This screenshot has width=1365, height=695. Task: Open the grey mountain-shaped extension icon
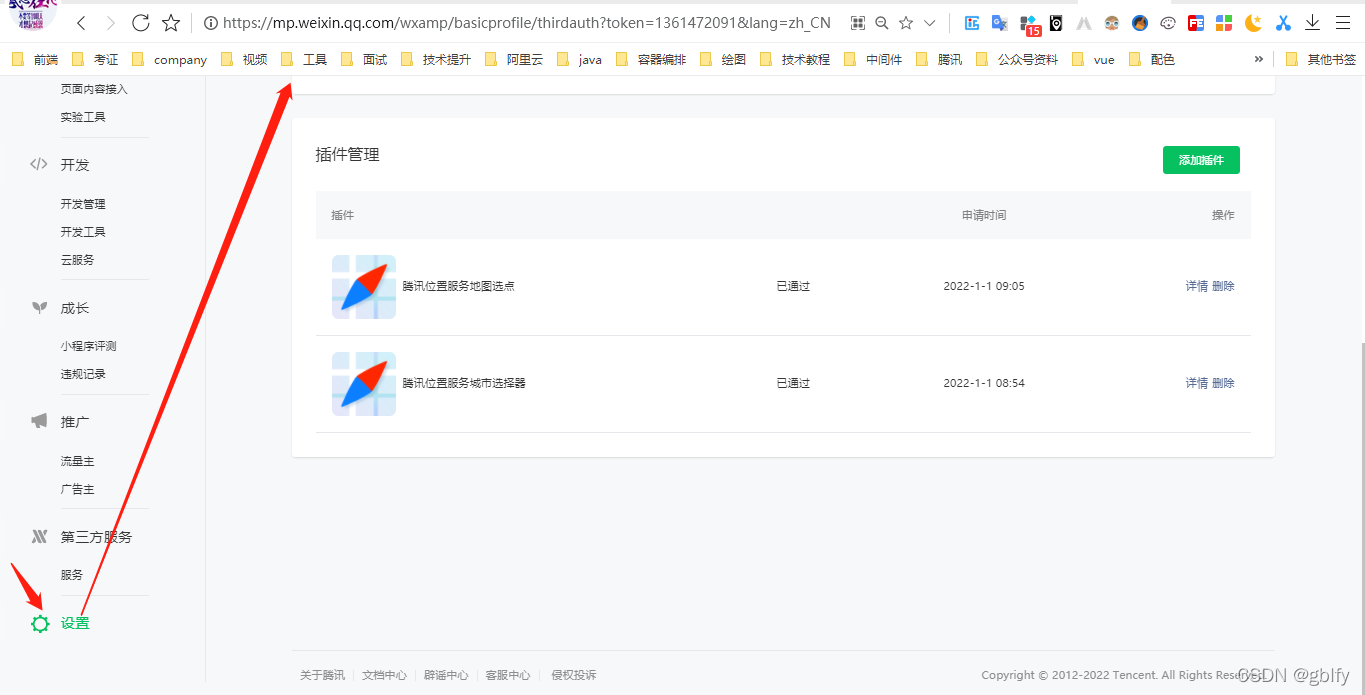tap(1083, 22)
